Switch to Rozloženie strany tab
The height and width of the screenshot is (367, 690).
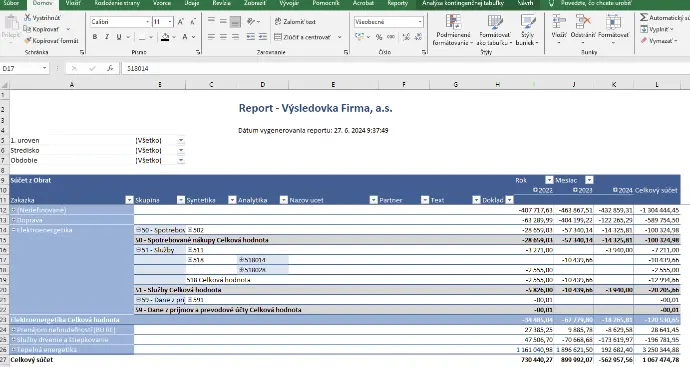117,3
